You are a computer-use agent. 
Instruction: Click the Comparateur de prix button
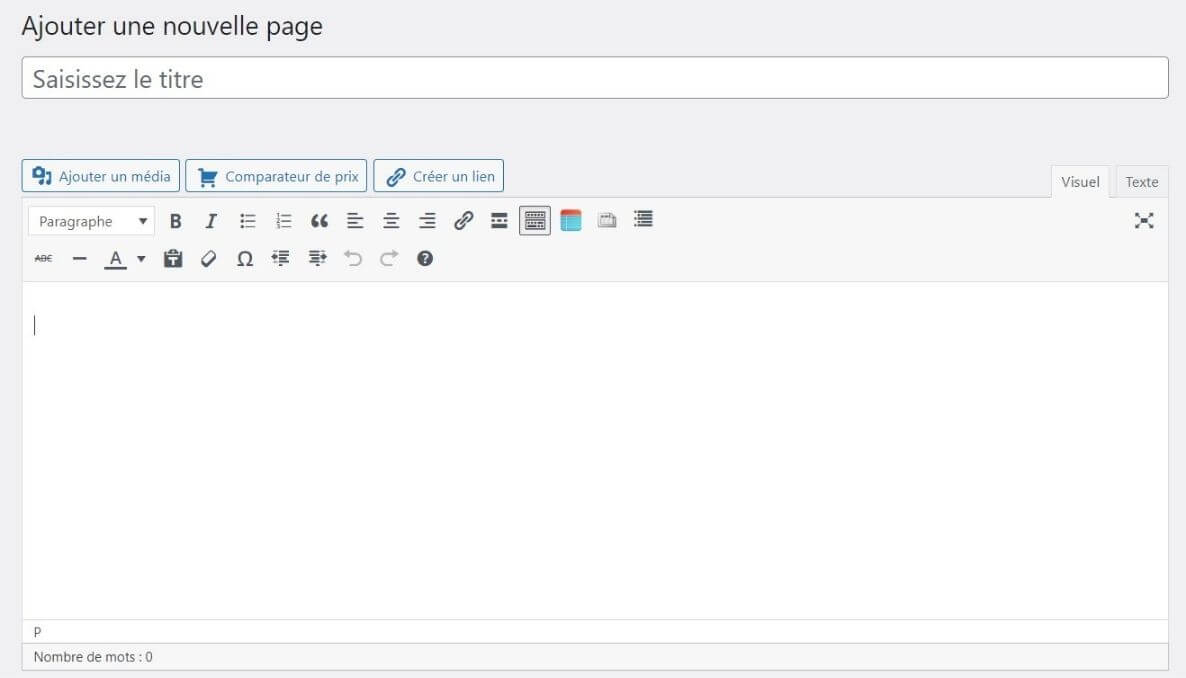click(276, 176)
